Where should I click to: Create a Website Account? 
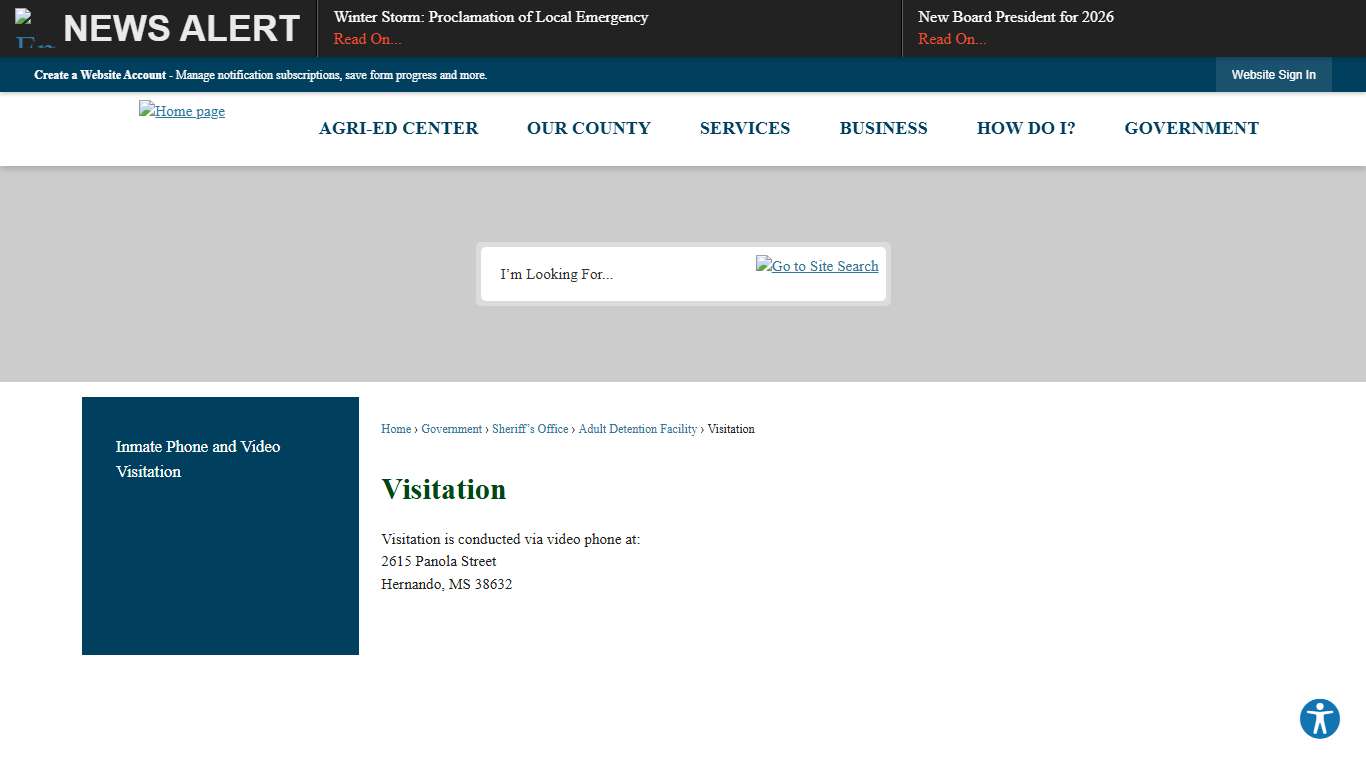(x=97, y=75)
